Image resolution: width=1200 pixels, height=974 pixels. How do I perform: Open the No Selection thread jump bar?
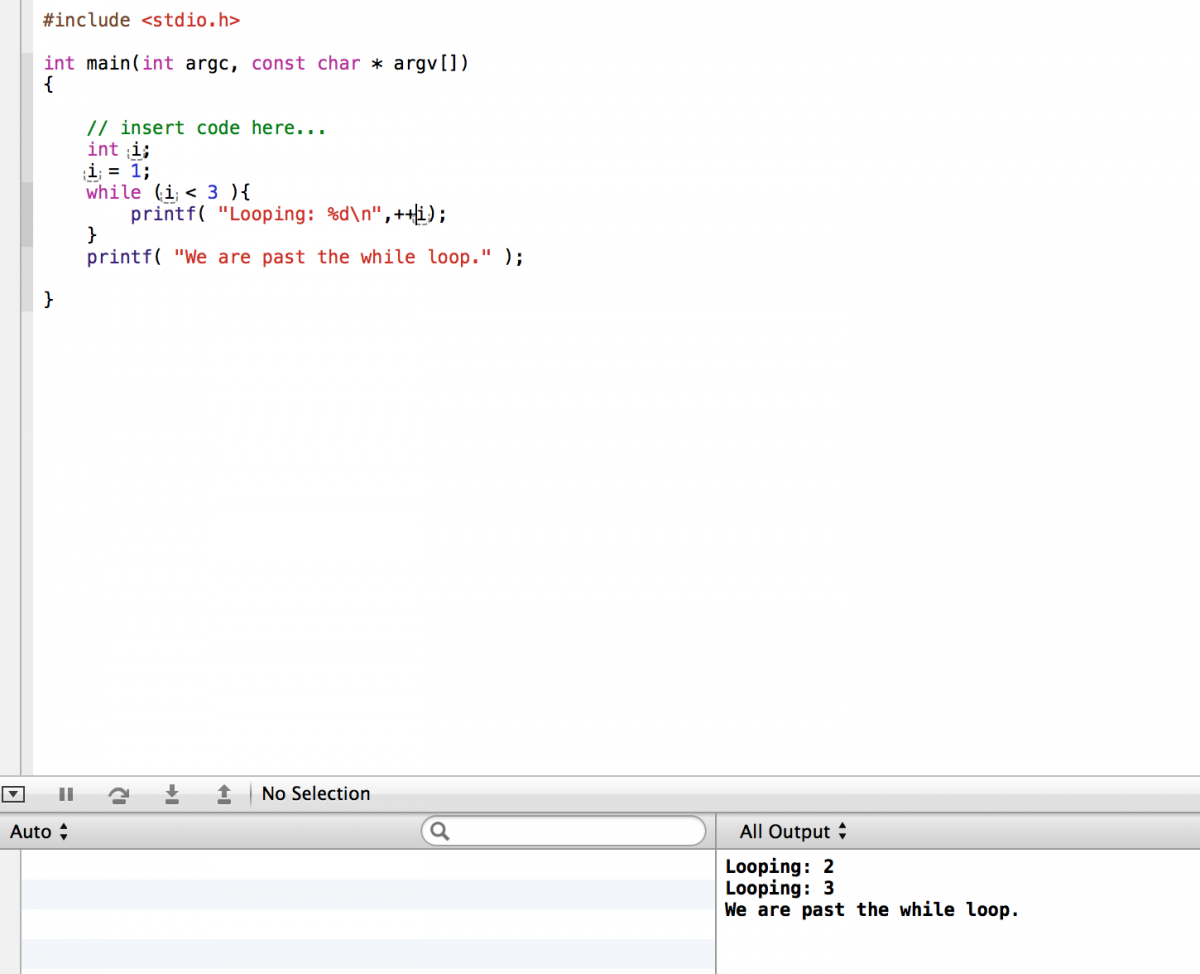(x=315, y=794)
